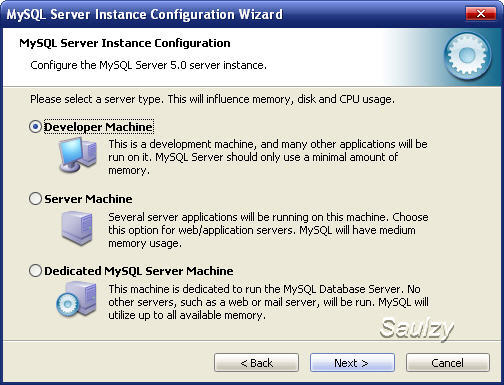Image resolution: width=504 pixels, height=385 pixels.
Task: Click the gear logo in wizard header
Action: click(x=468, y=56)
